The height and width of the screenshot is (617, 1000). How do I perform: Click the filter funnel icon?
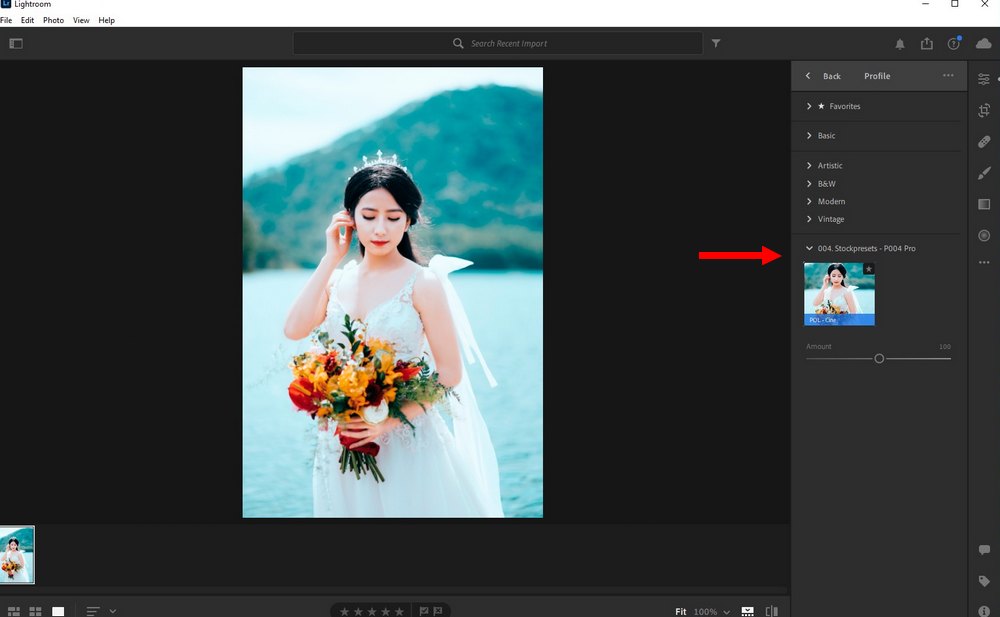(x=716, y=44)
